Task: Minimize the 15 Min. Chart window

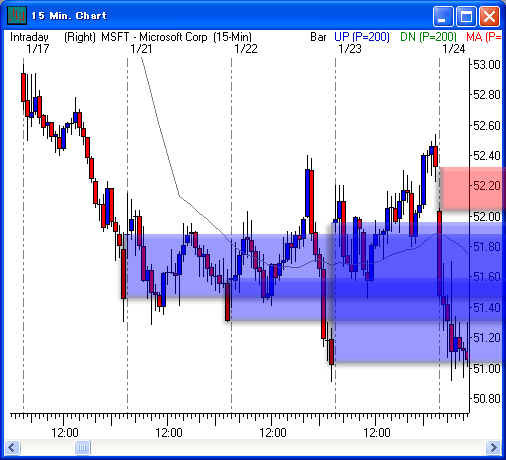Action: (442, 16)
